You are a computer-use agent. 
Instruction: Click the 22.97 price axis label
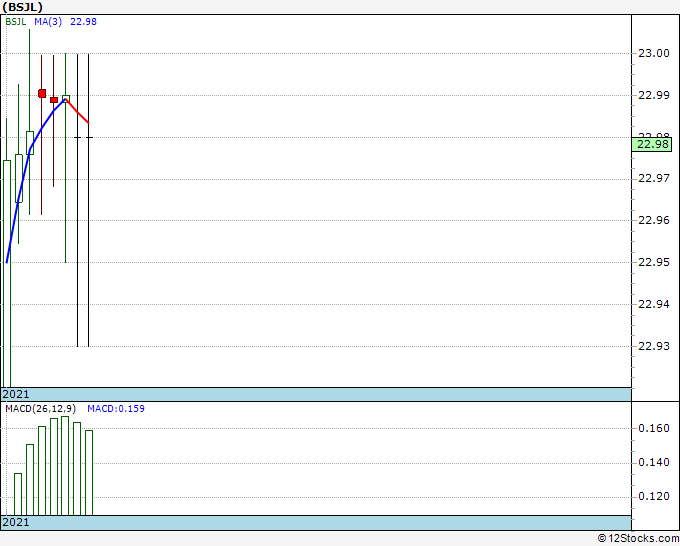[654, 178]
